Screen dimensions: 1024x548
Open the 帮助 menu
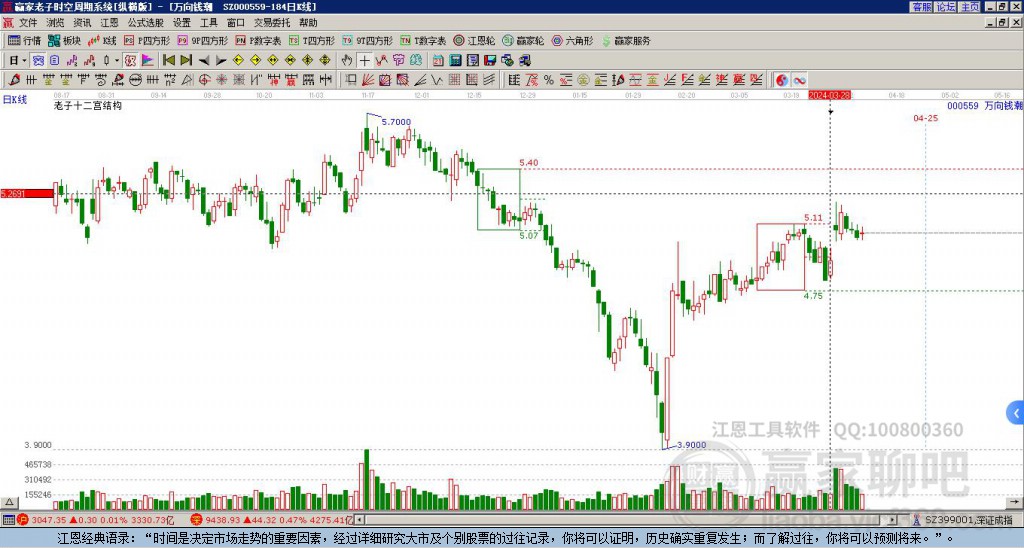click(308, 23)
